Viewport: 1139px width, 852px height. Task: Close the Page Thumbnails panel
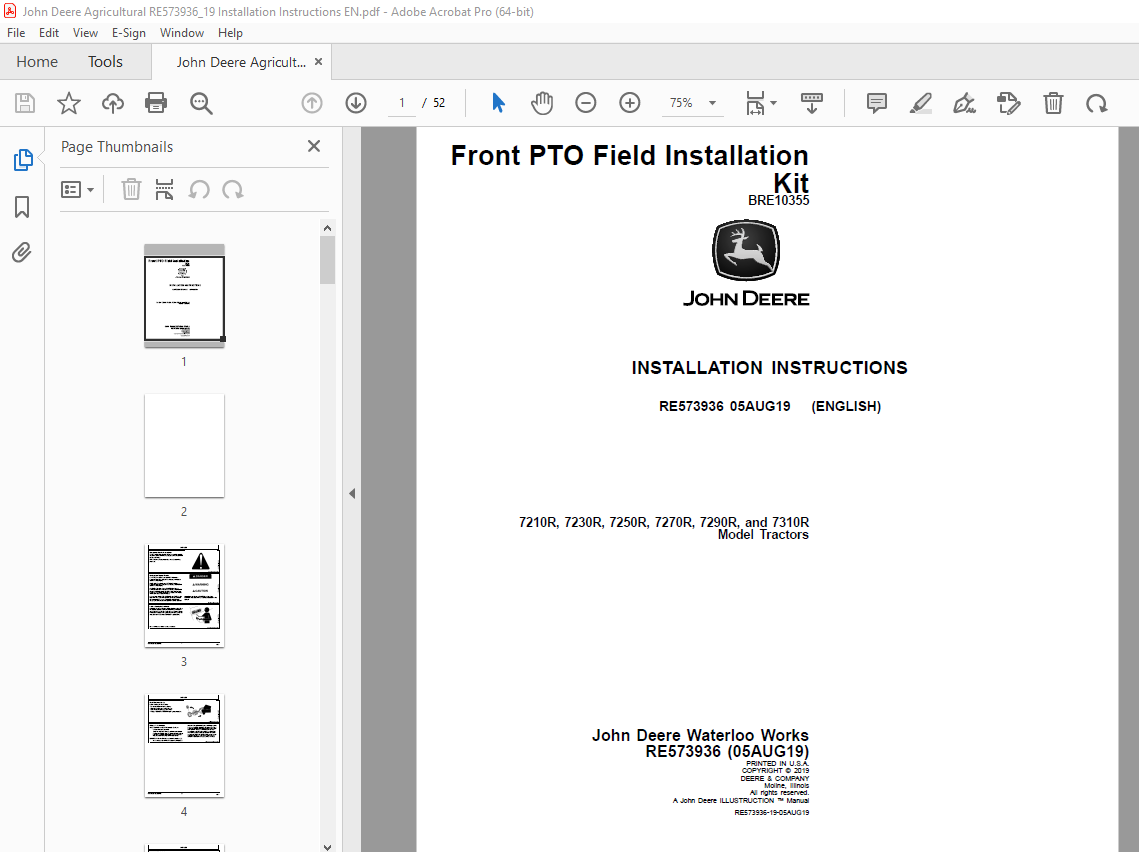[314, 146]
